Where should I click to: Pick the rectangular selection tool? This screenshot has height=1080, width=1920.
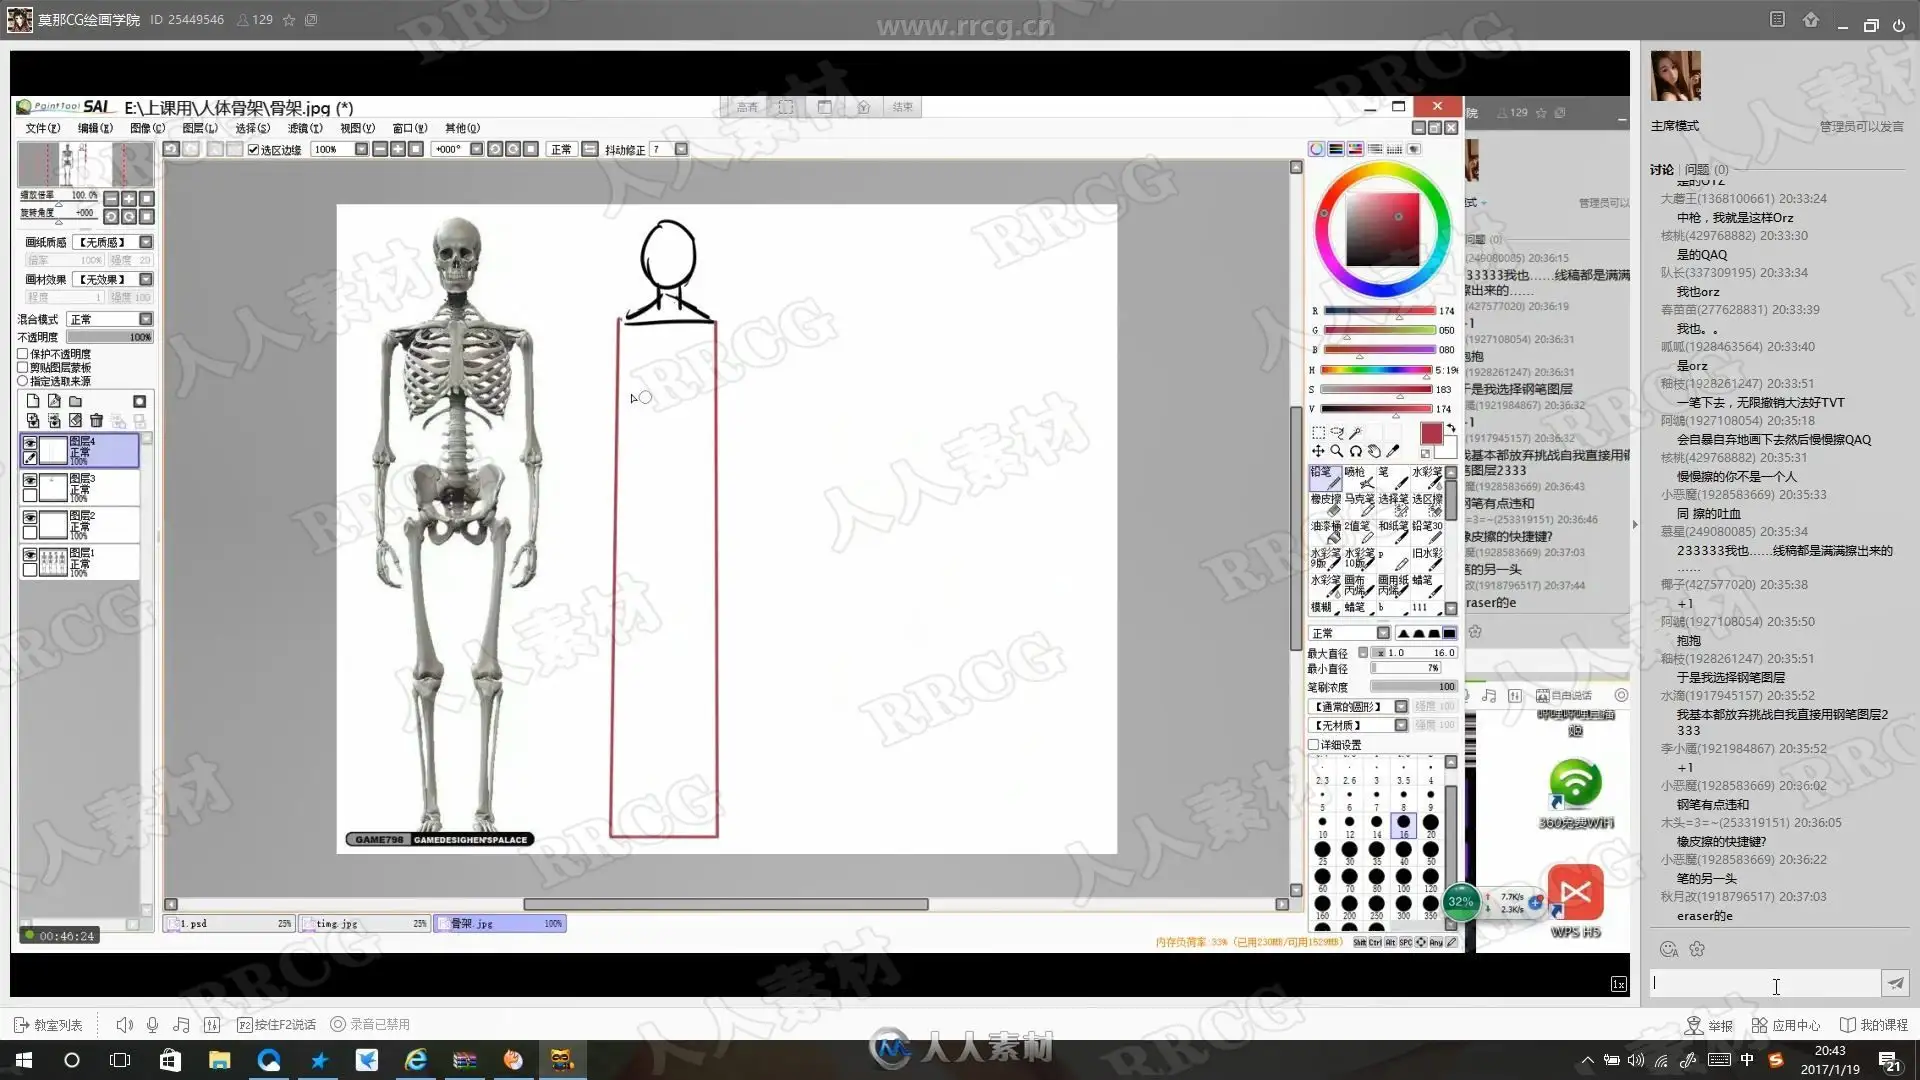pyautogui.click(x=1318, y=433)
